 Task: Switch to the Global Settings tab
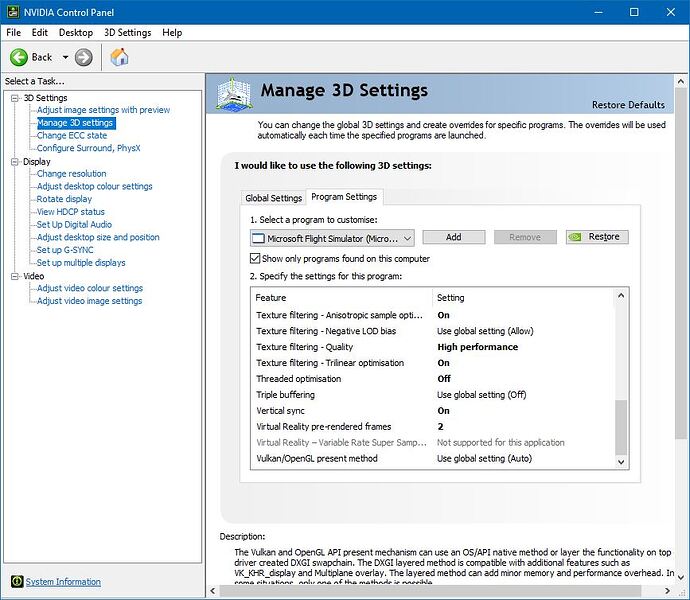[273, 198]
